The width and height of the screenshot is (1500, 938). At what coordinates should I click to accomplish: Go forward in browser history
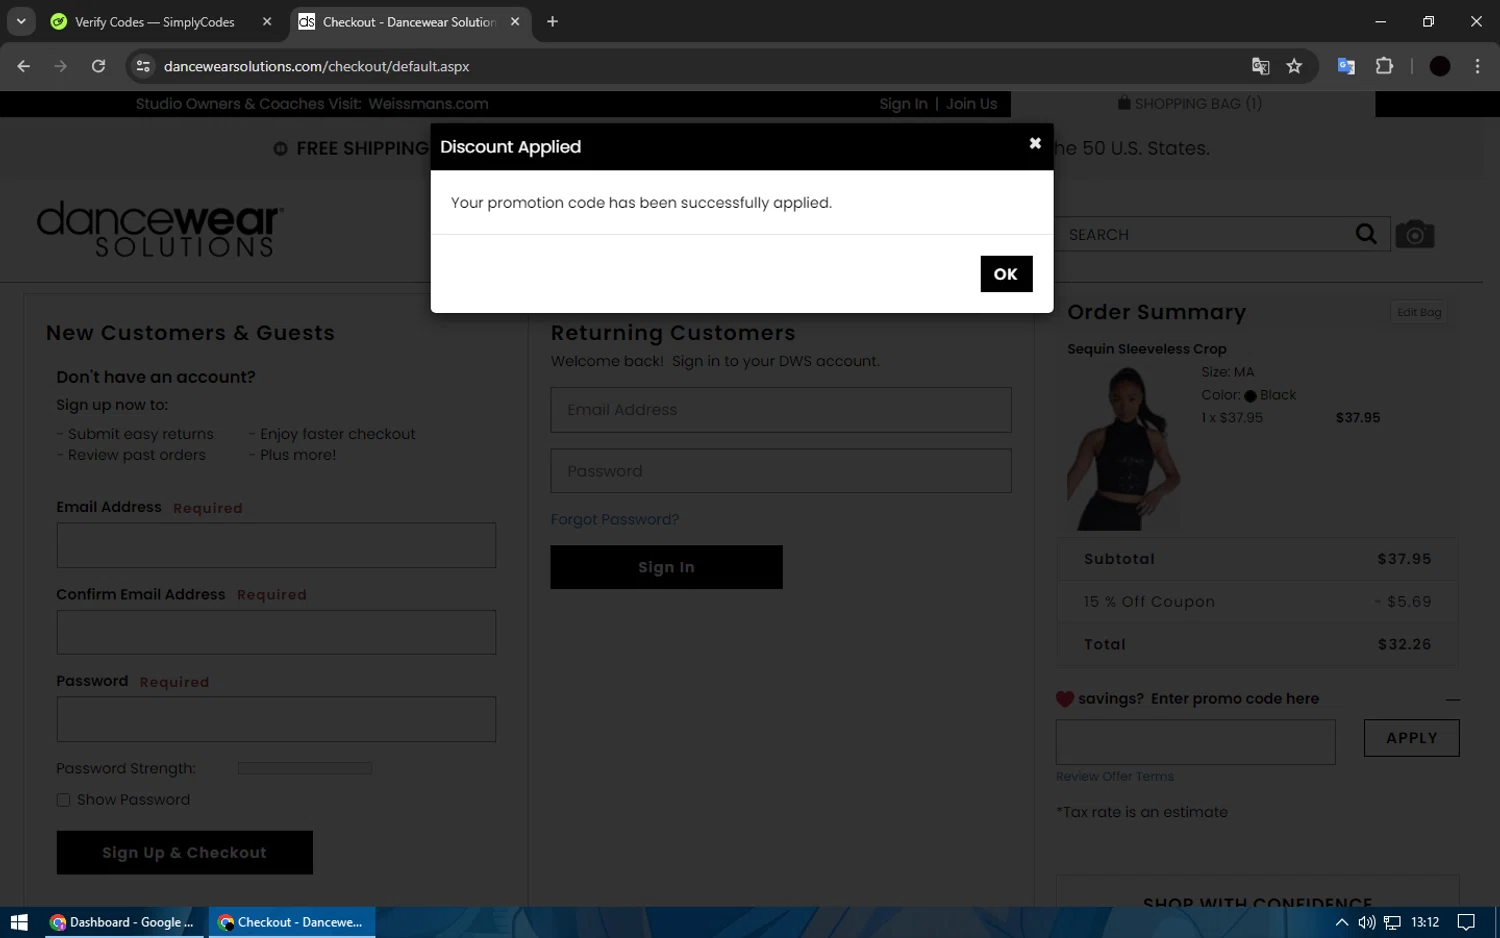click(61, 66)
